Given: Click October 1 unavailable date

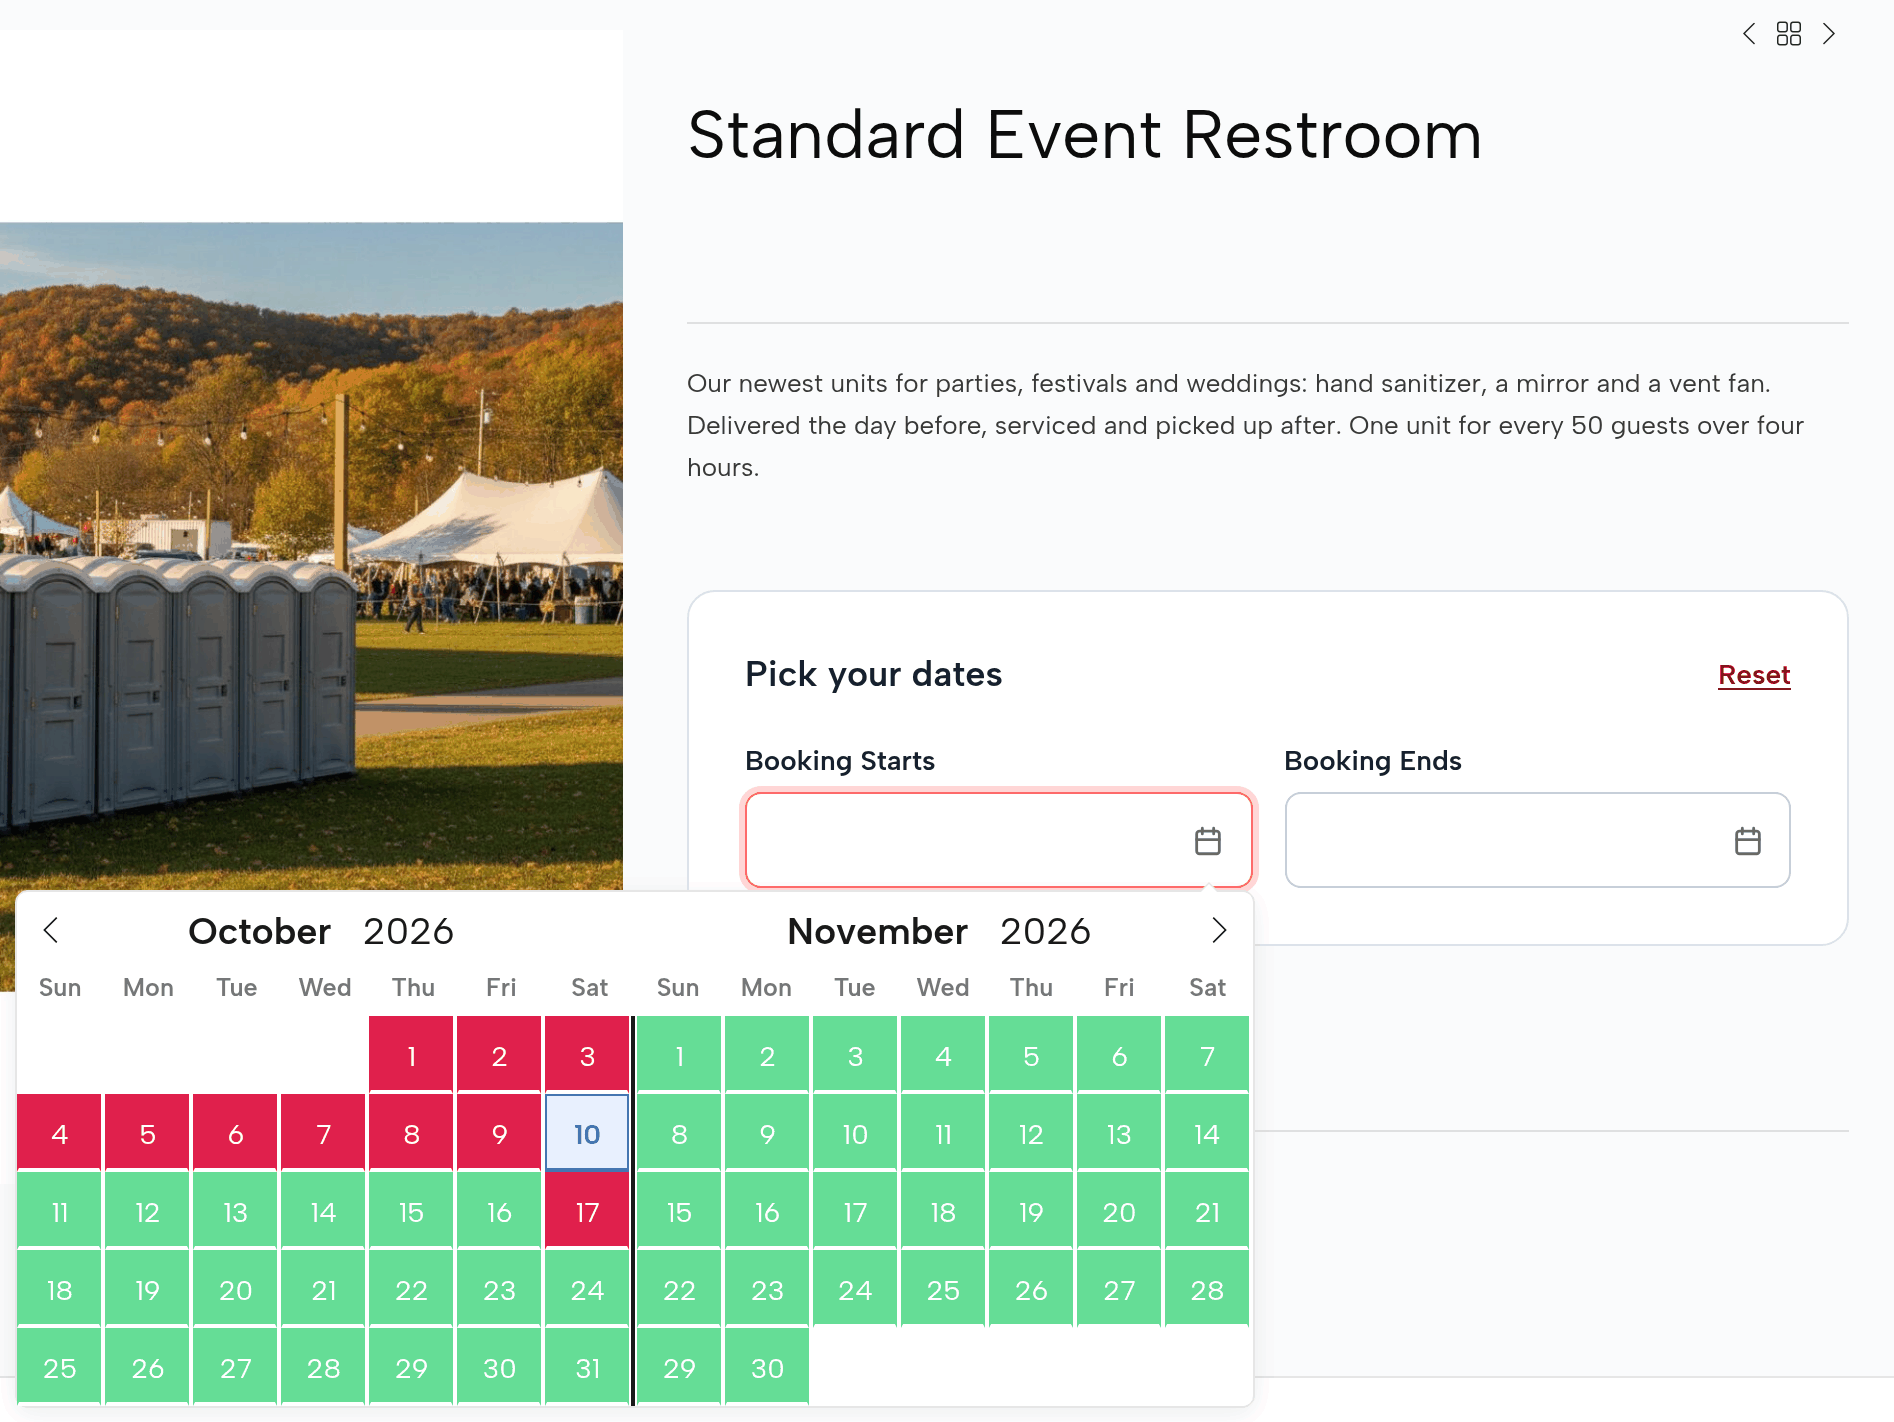Looking at the screenshot, I should pos(411,1055).
